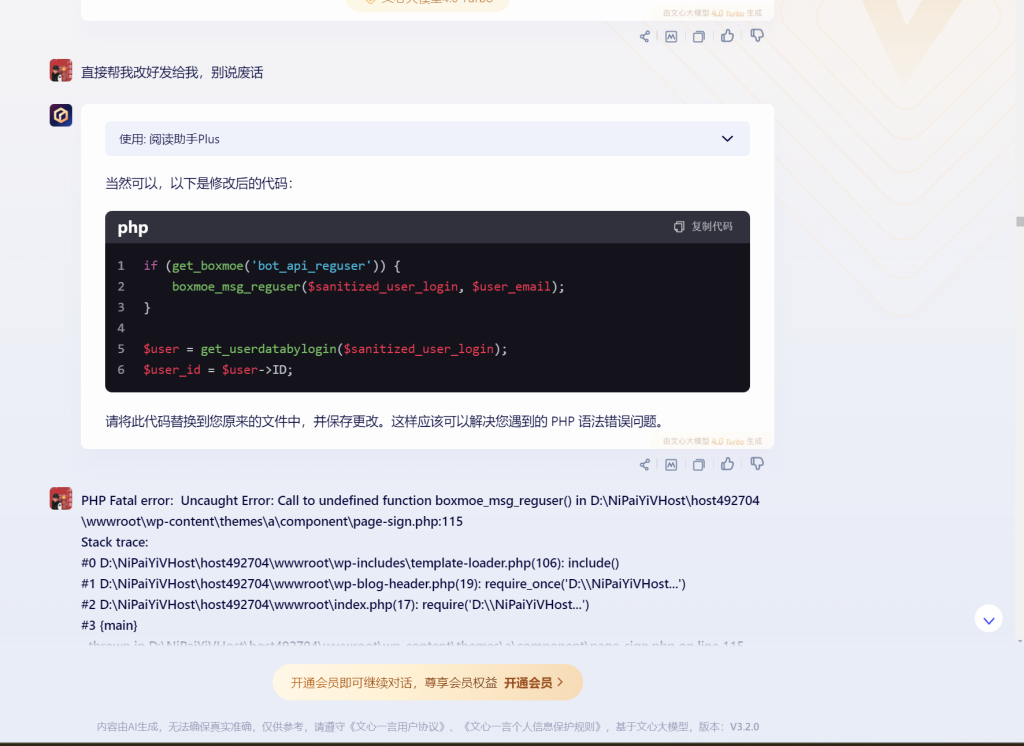Screen dimensions: 1024x746
Task: Click code line '$user_id = $user->ID;'
Action: coord(218,370)
